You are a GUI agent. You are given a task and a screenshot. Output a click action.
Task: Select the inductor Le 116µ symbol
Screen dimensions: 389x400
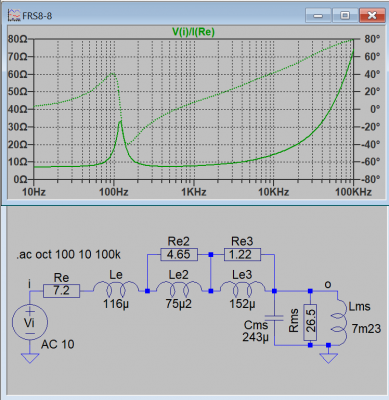pyautogui.click(x=116, y=289)
